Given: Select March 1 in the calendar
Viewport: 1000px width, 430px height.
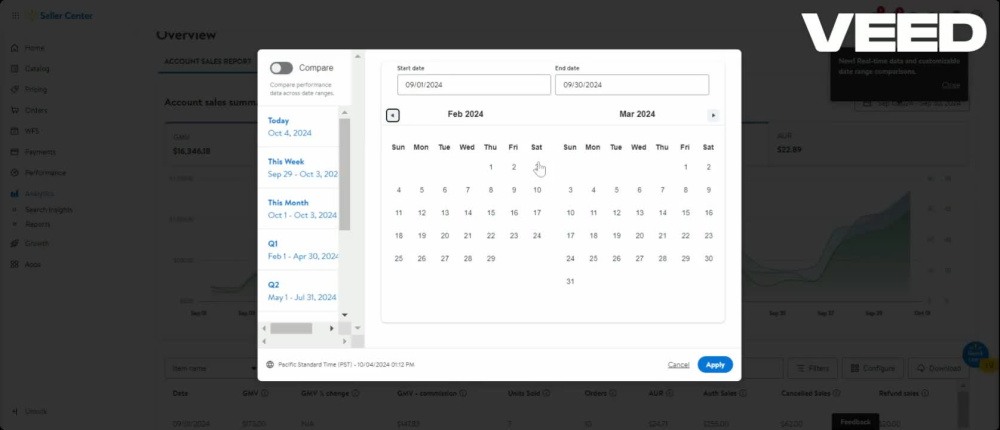Looking at the screenshot, I should tap(686, 167).
